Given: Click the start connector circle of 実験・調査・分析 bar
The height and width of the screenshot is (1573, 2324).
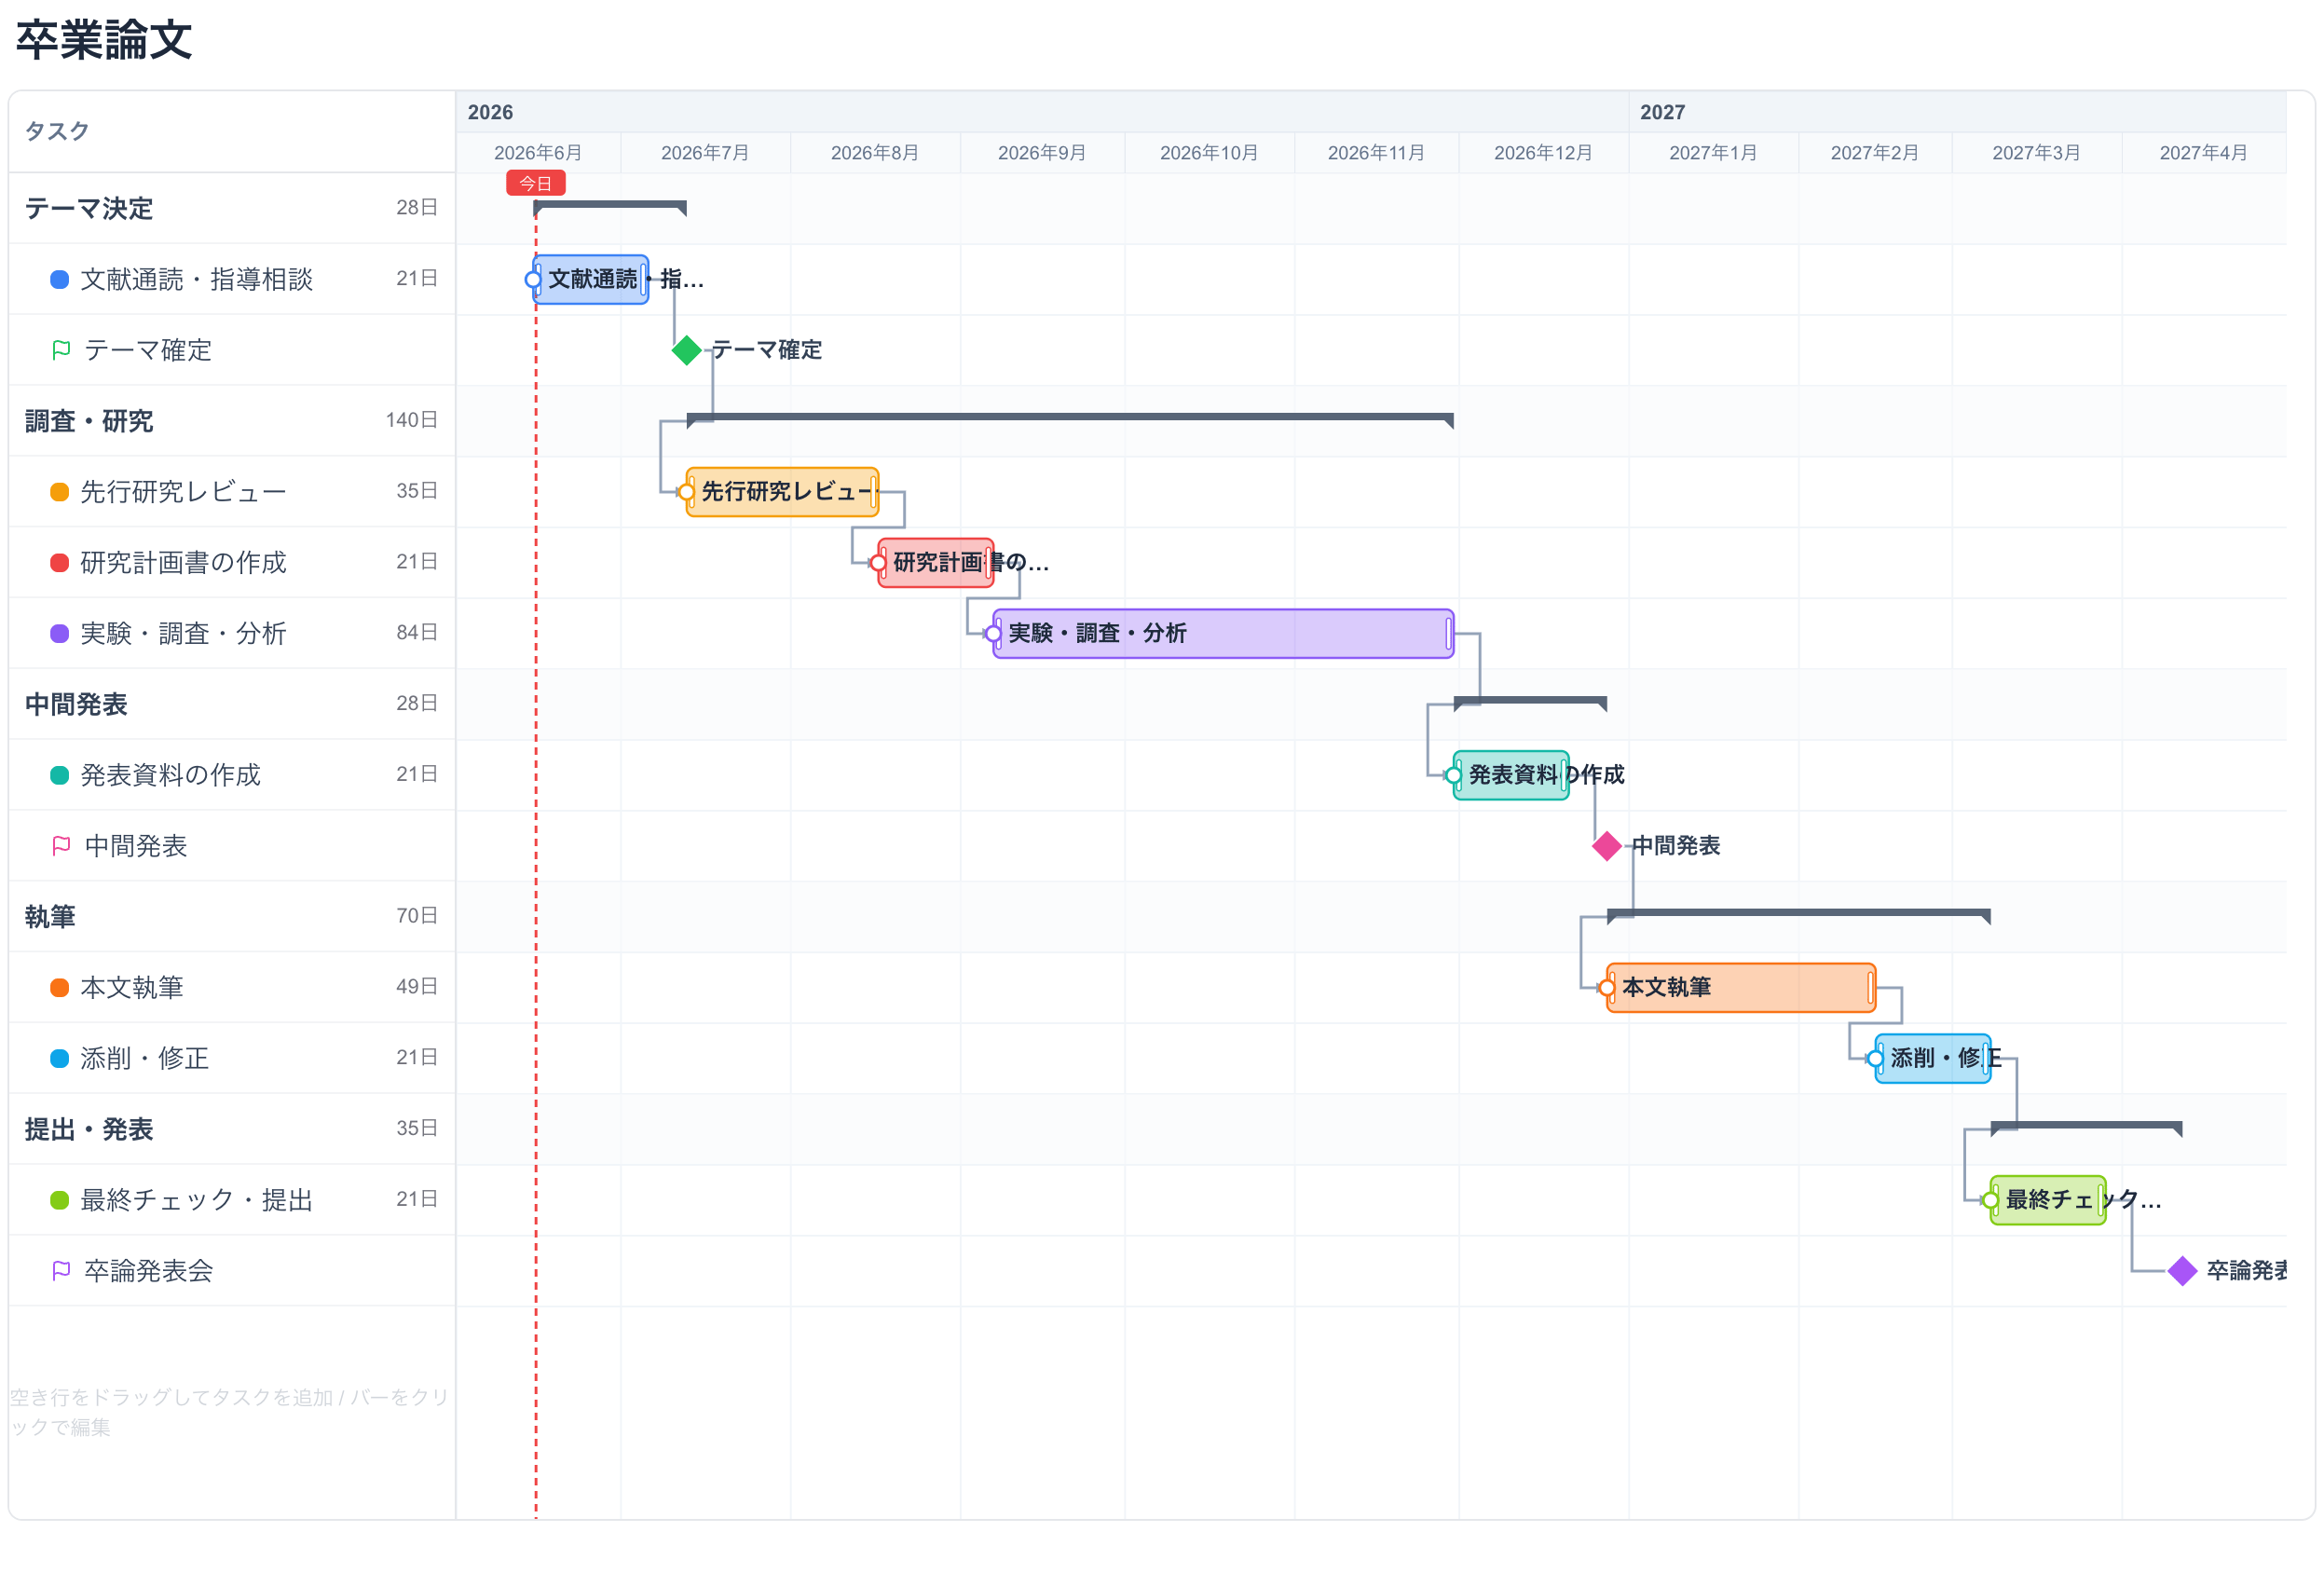Looking at the screenshot, I should pos(993,634).
